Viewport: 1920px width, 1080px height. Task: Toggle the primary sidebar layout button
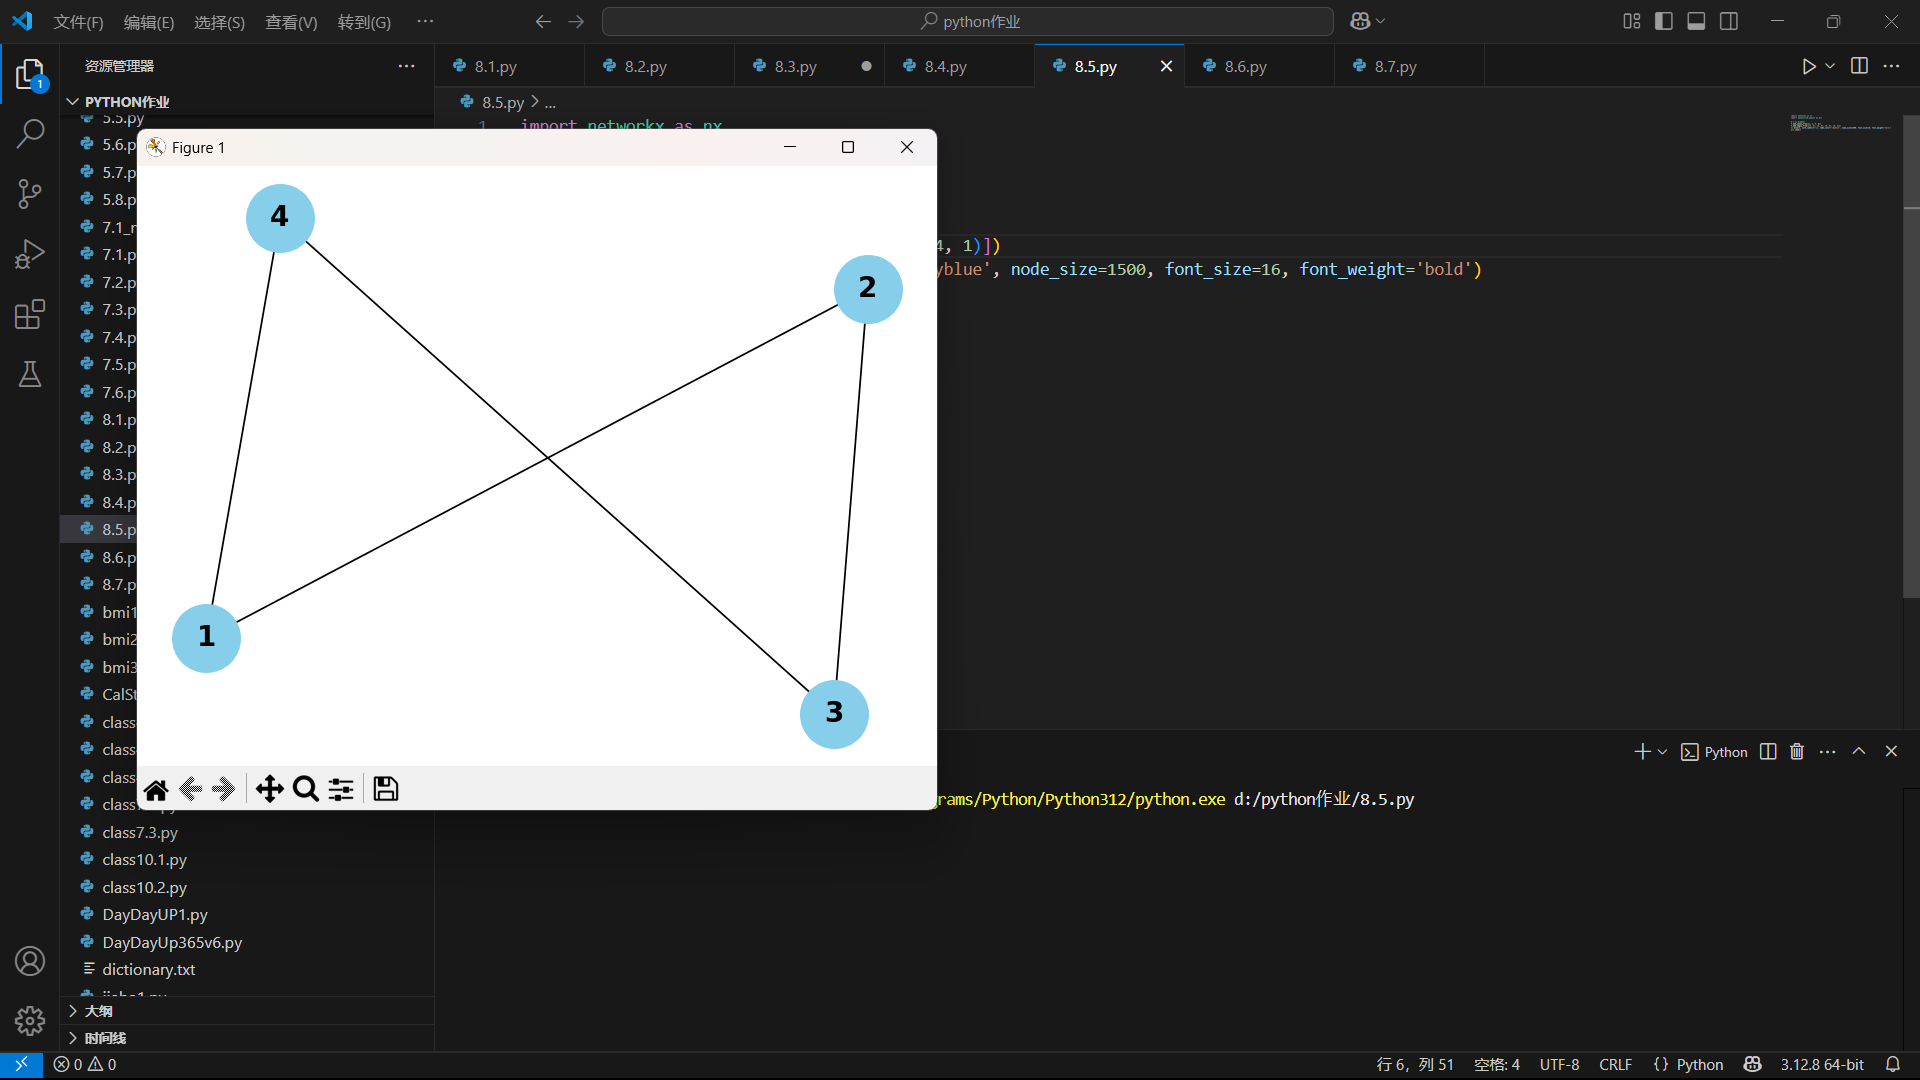point(1664,21)
